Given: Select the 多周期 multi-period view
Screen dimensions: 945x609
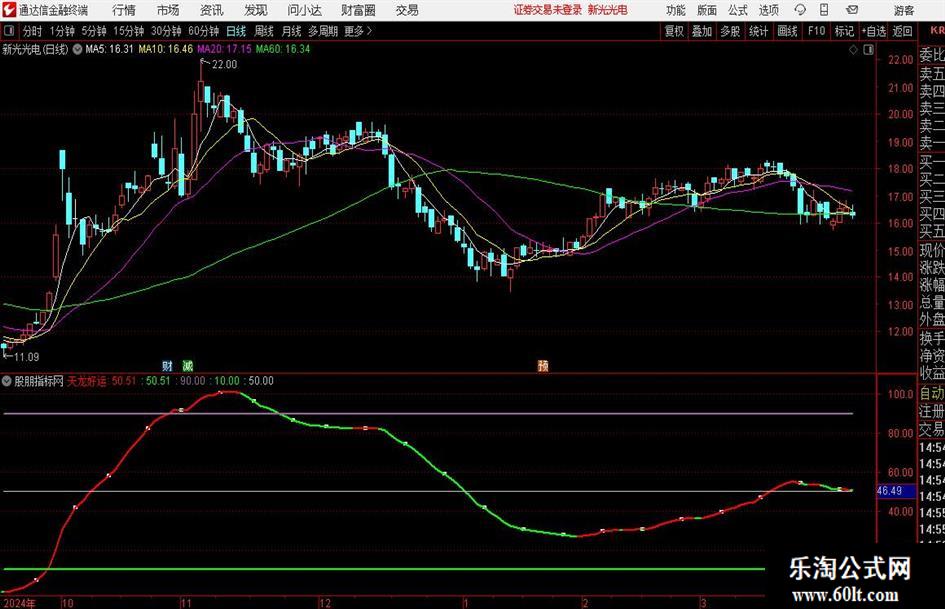Looking at the screenshot, I should click(323, 31).
